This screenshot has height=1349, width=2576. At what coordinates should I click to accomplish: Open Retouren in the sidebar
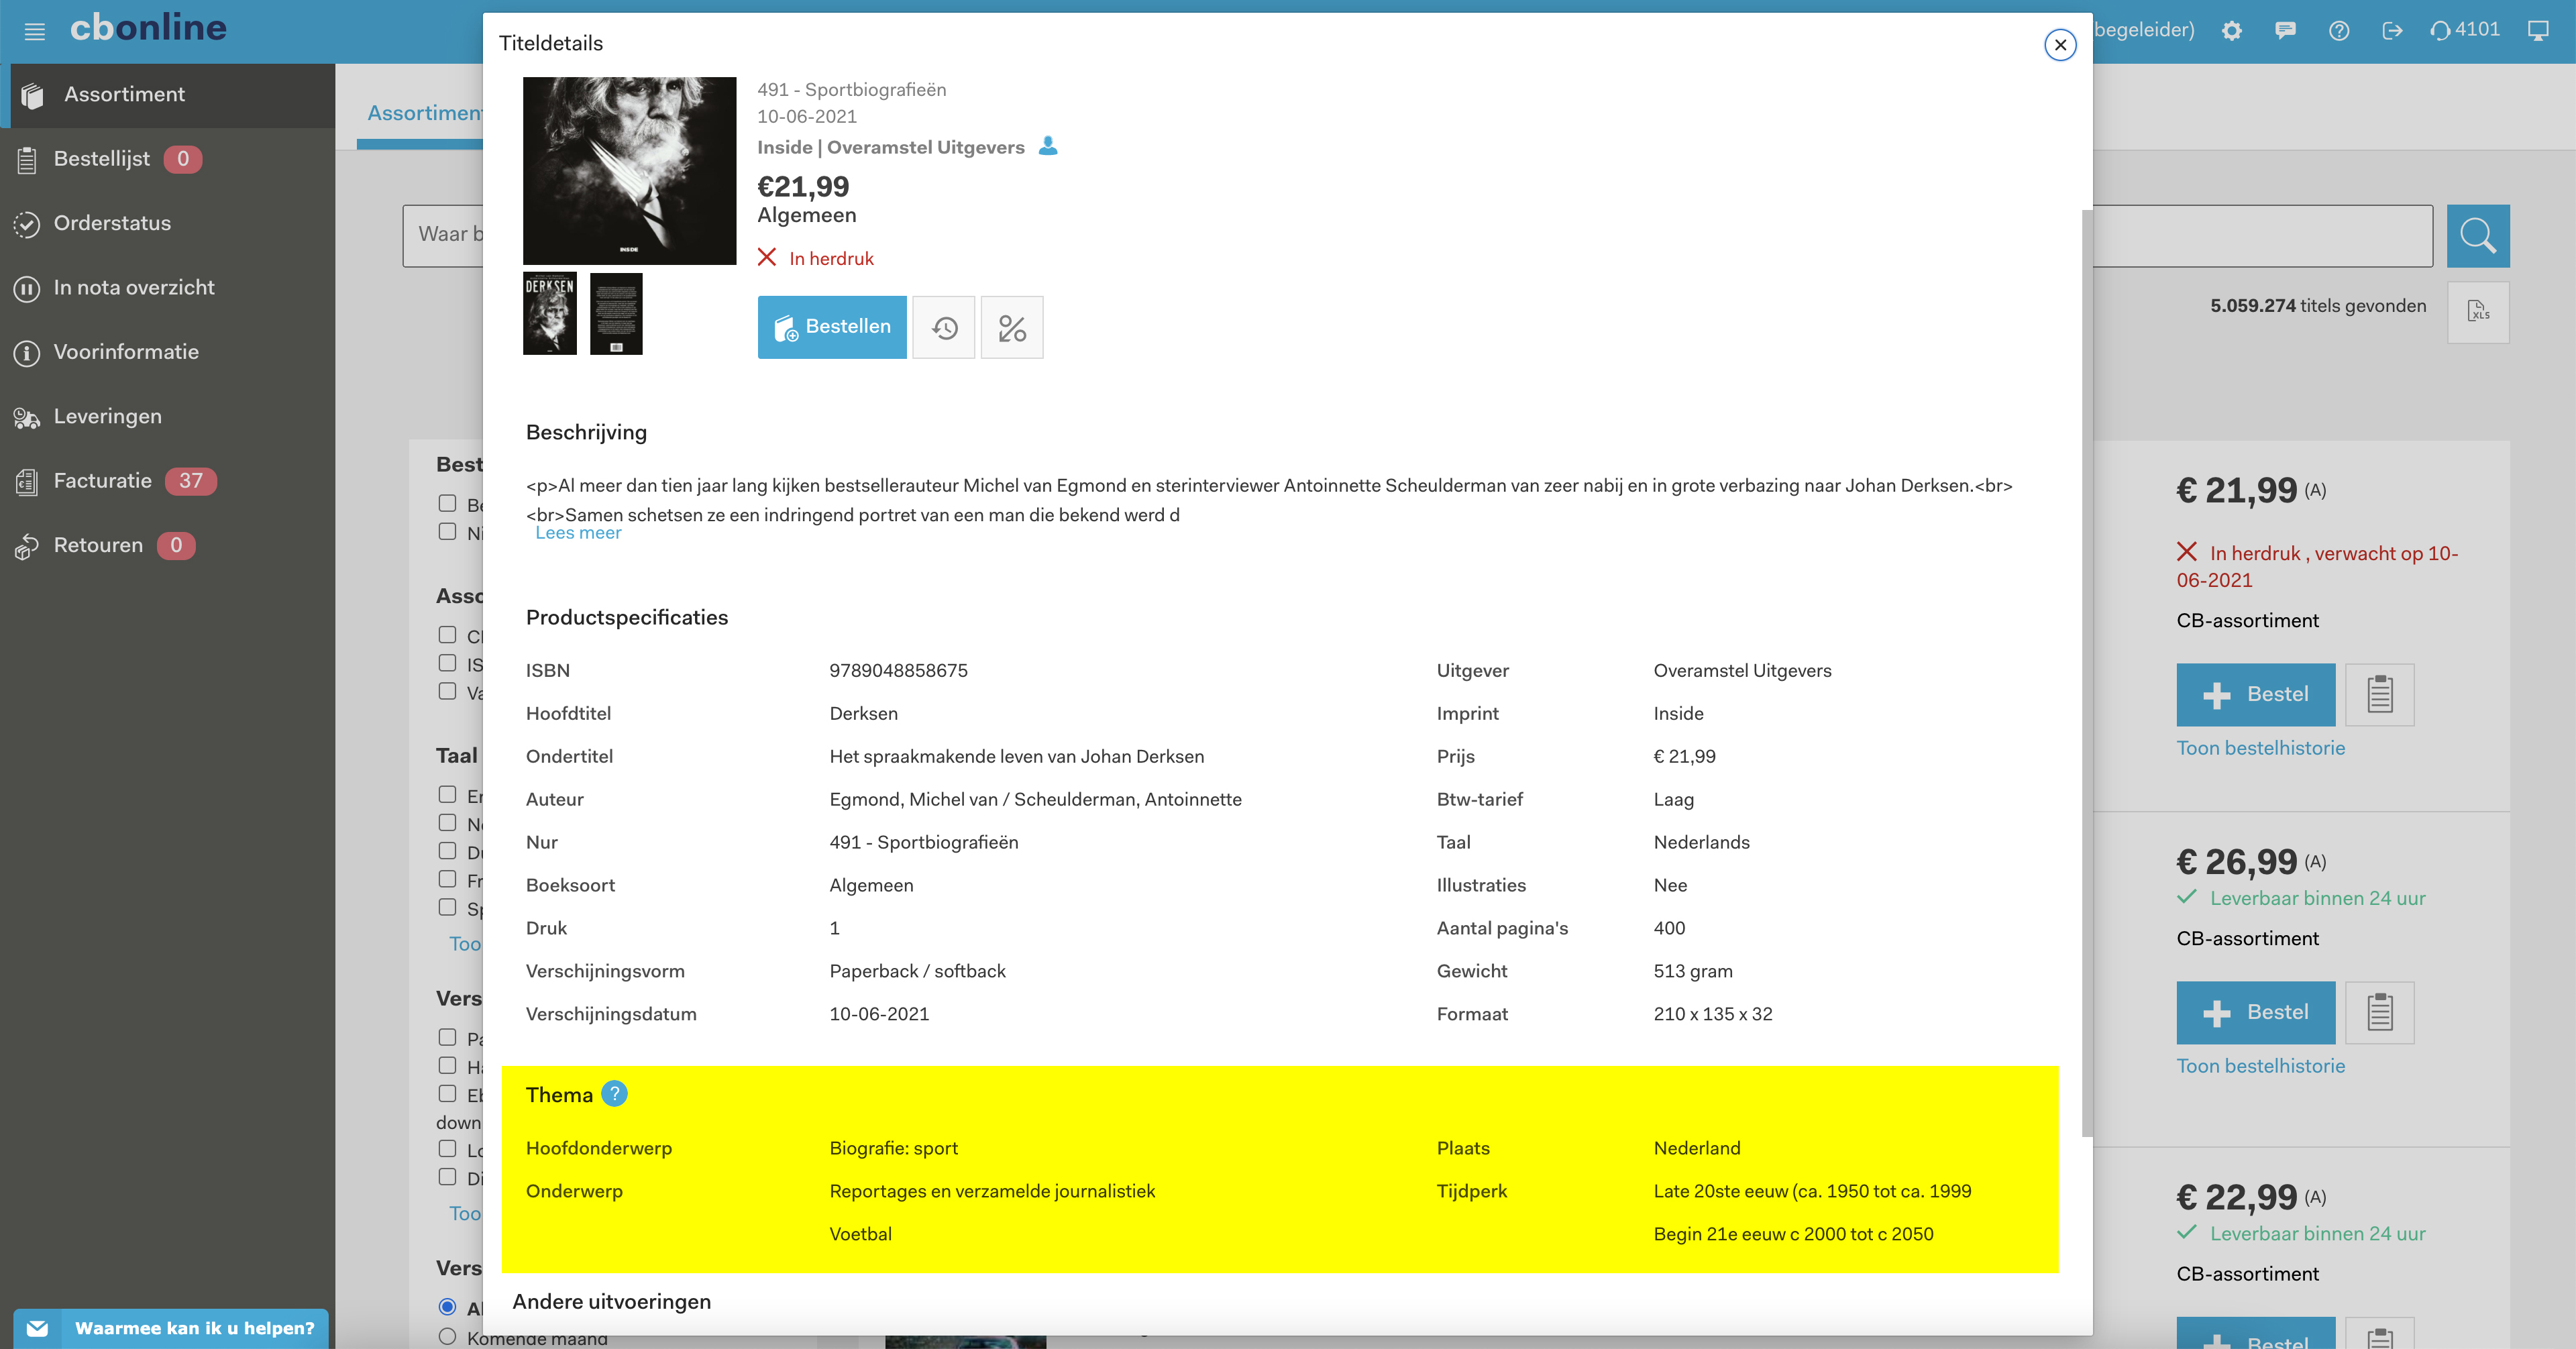coord(168,546)
